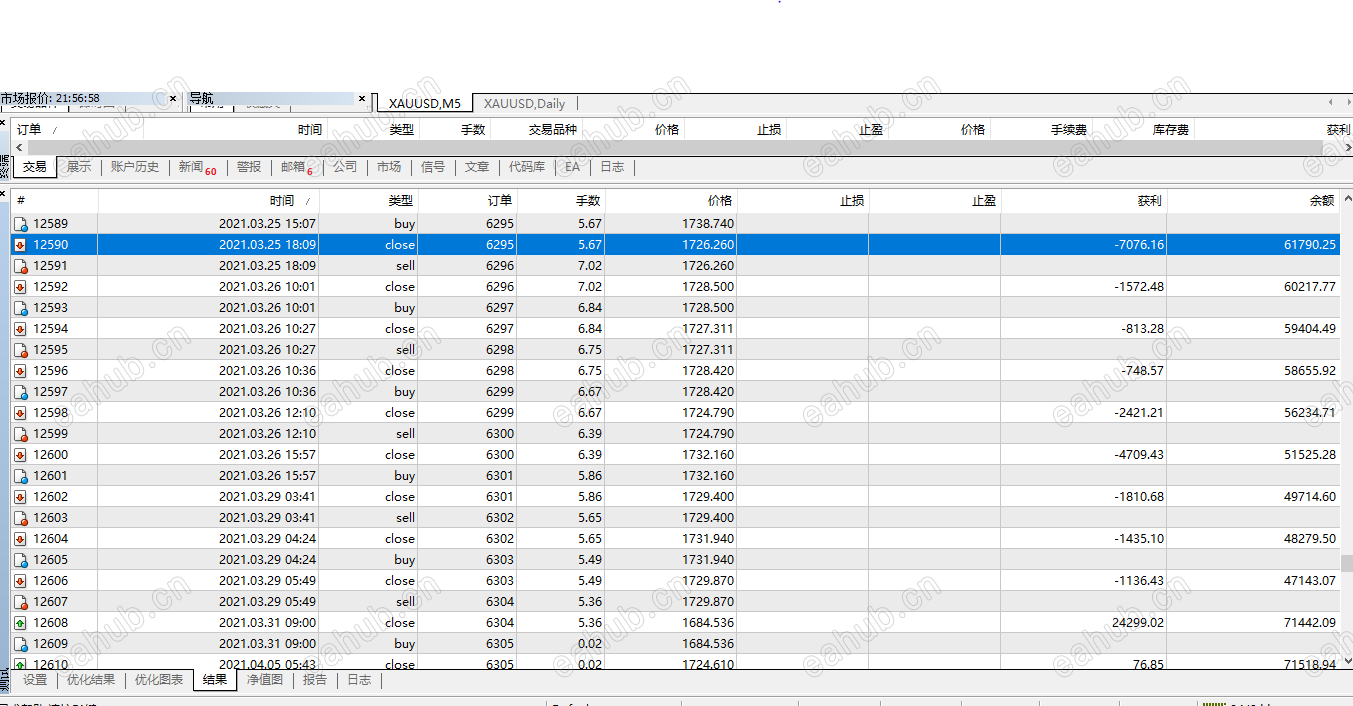Click the loss icon in row 12606

coord(19,581)
